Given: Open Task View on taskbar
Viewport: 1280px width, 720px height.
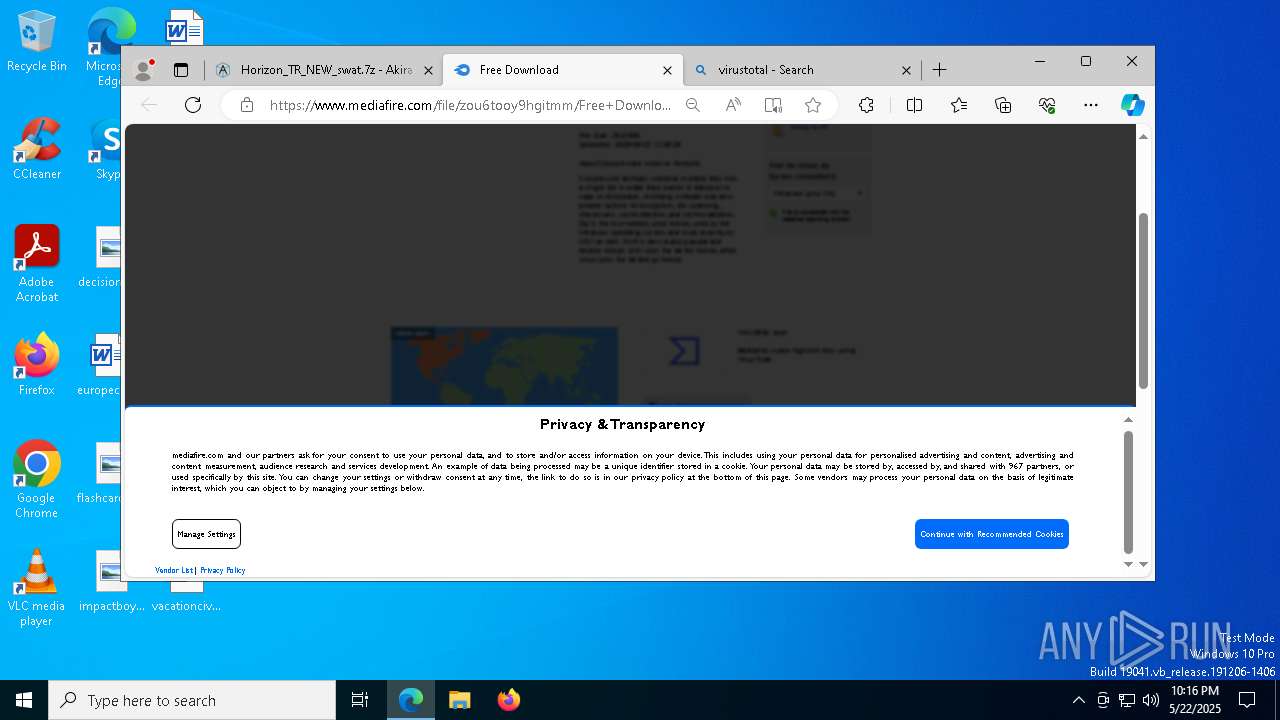Looking at the screenshot, I should pyautogui.click(x=360, y=700).
